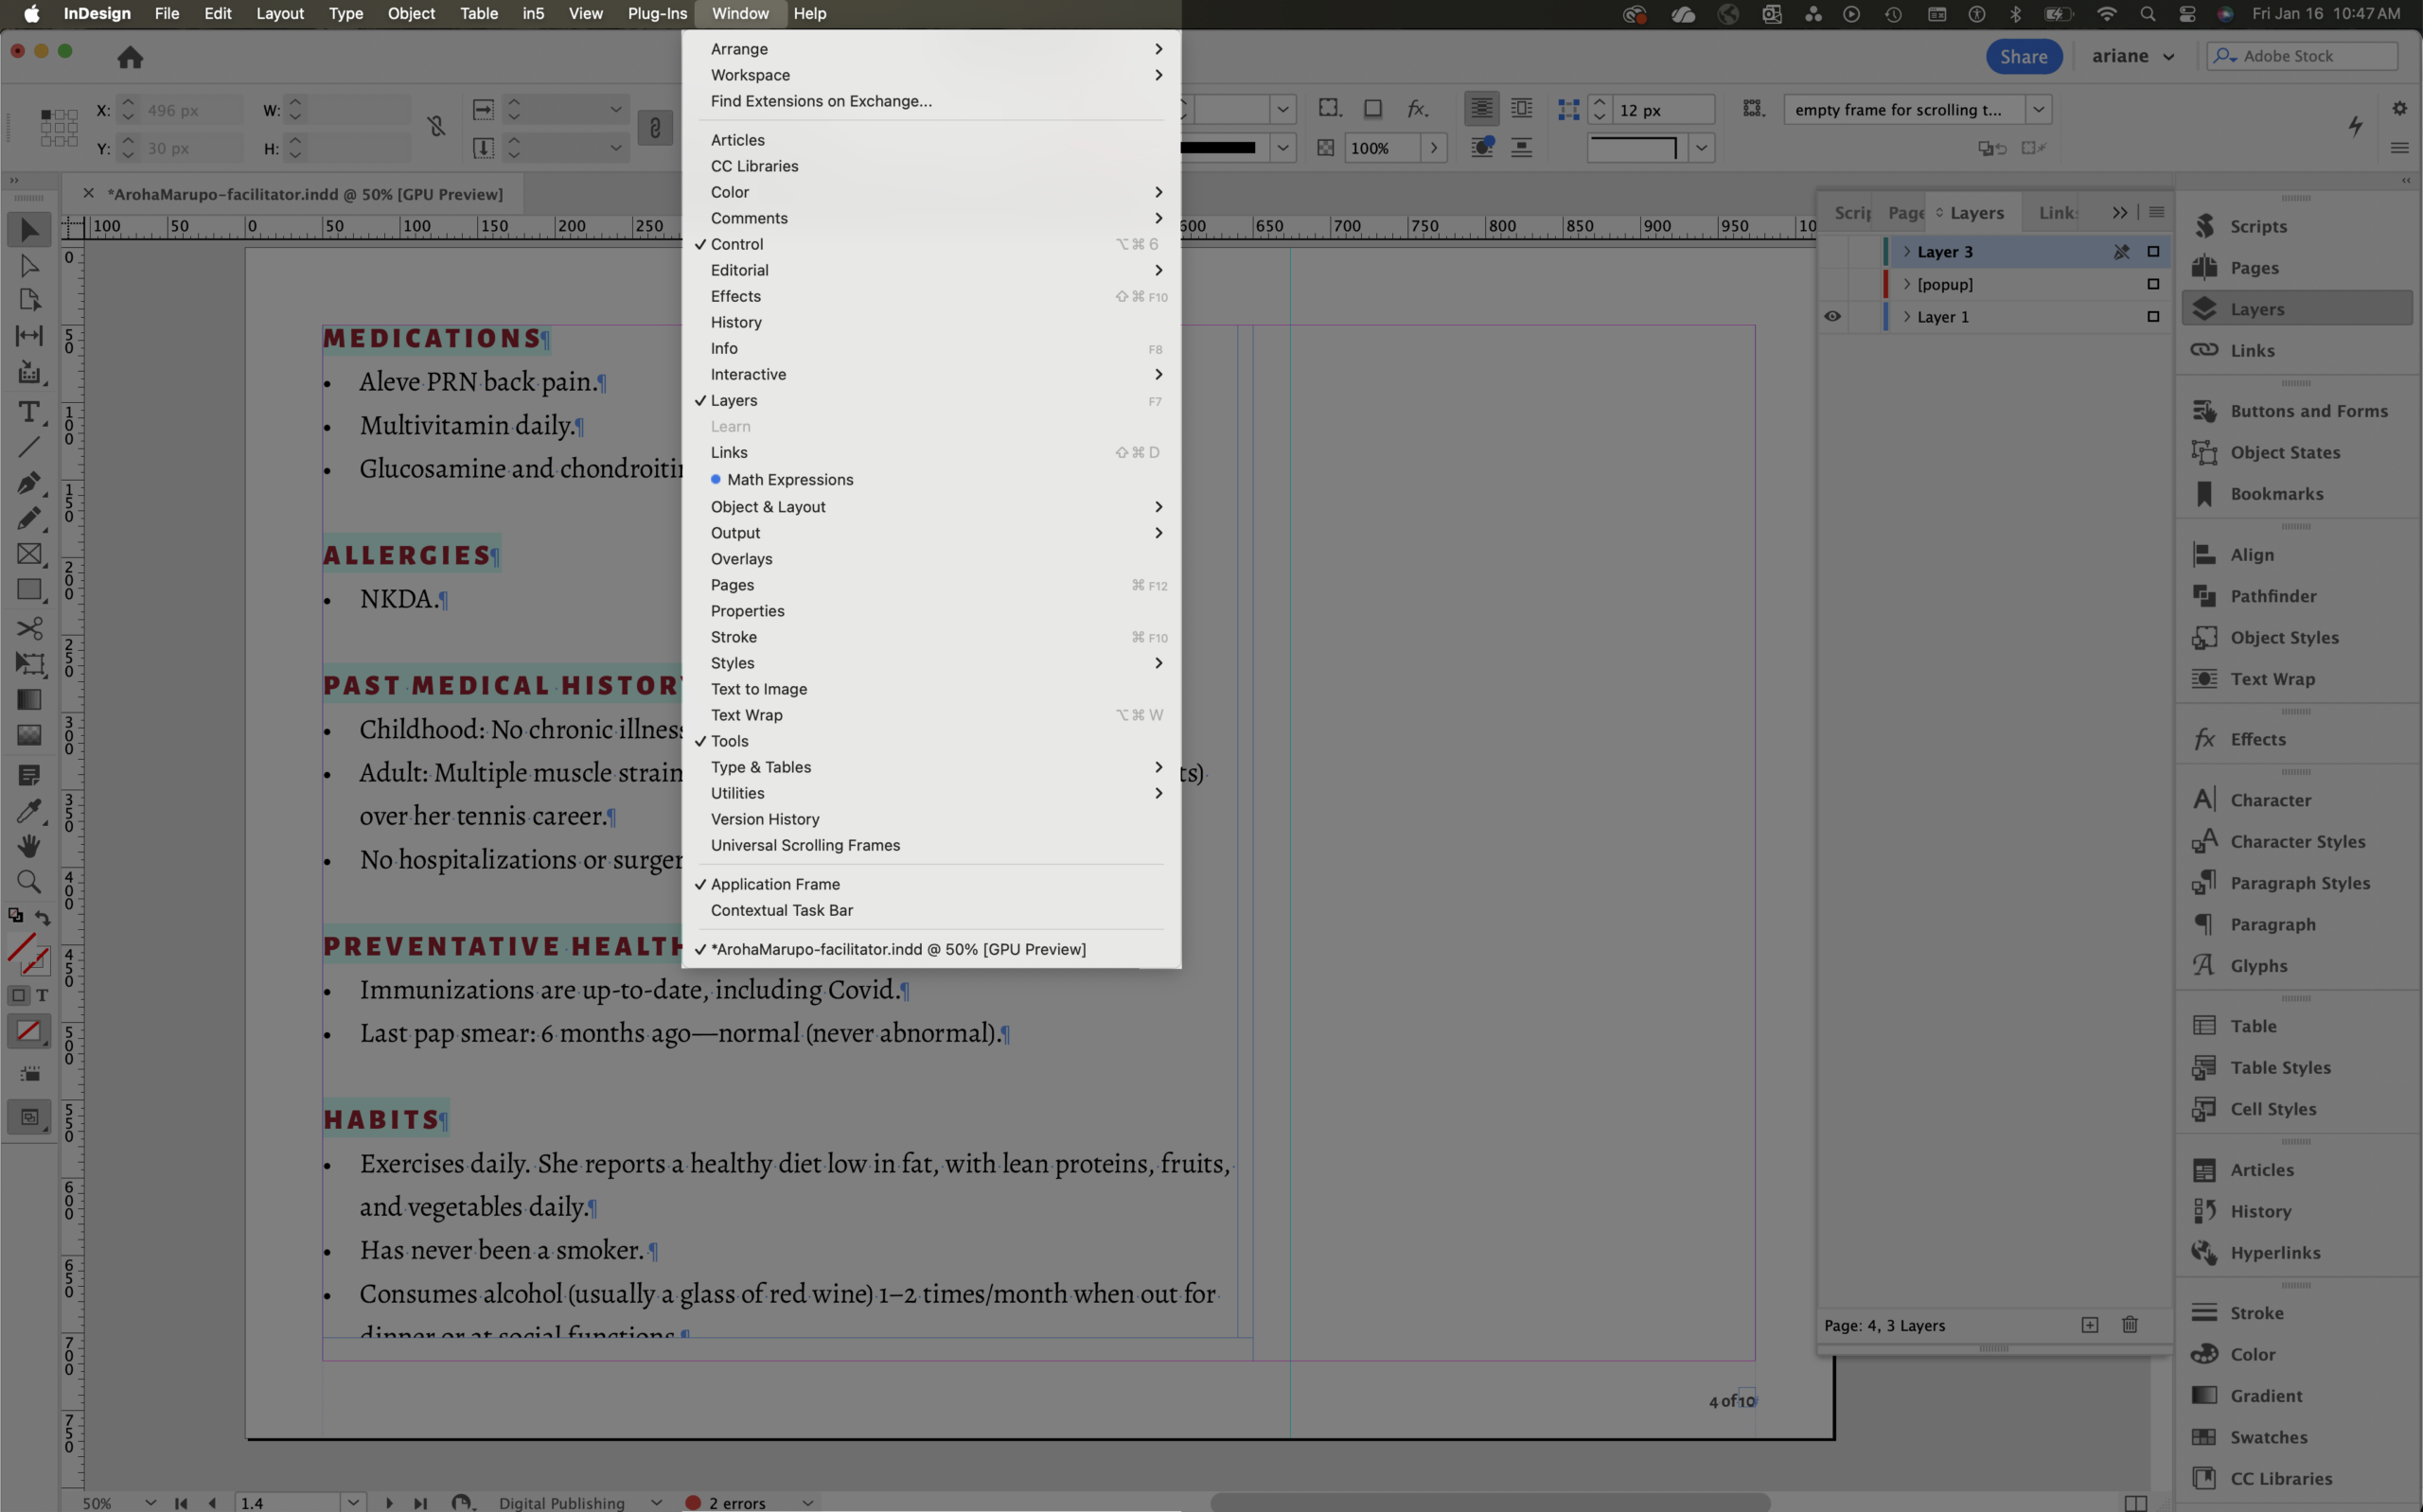The height and width of the screenshot is (1512, 2423).
Task: Expand the [popup] layer contents
Action: pyautogui.click(x=1906, y=285)
